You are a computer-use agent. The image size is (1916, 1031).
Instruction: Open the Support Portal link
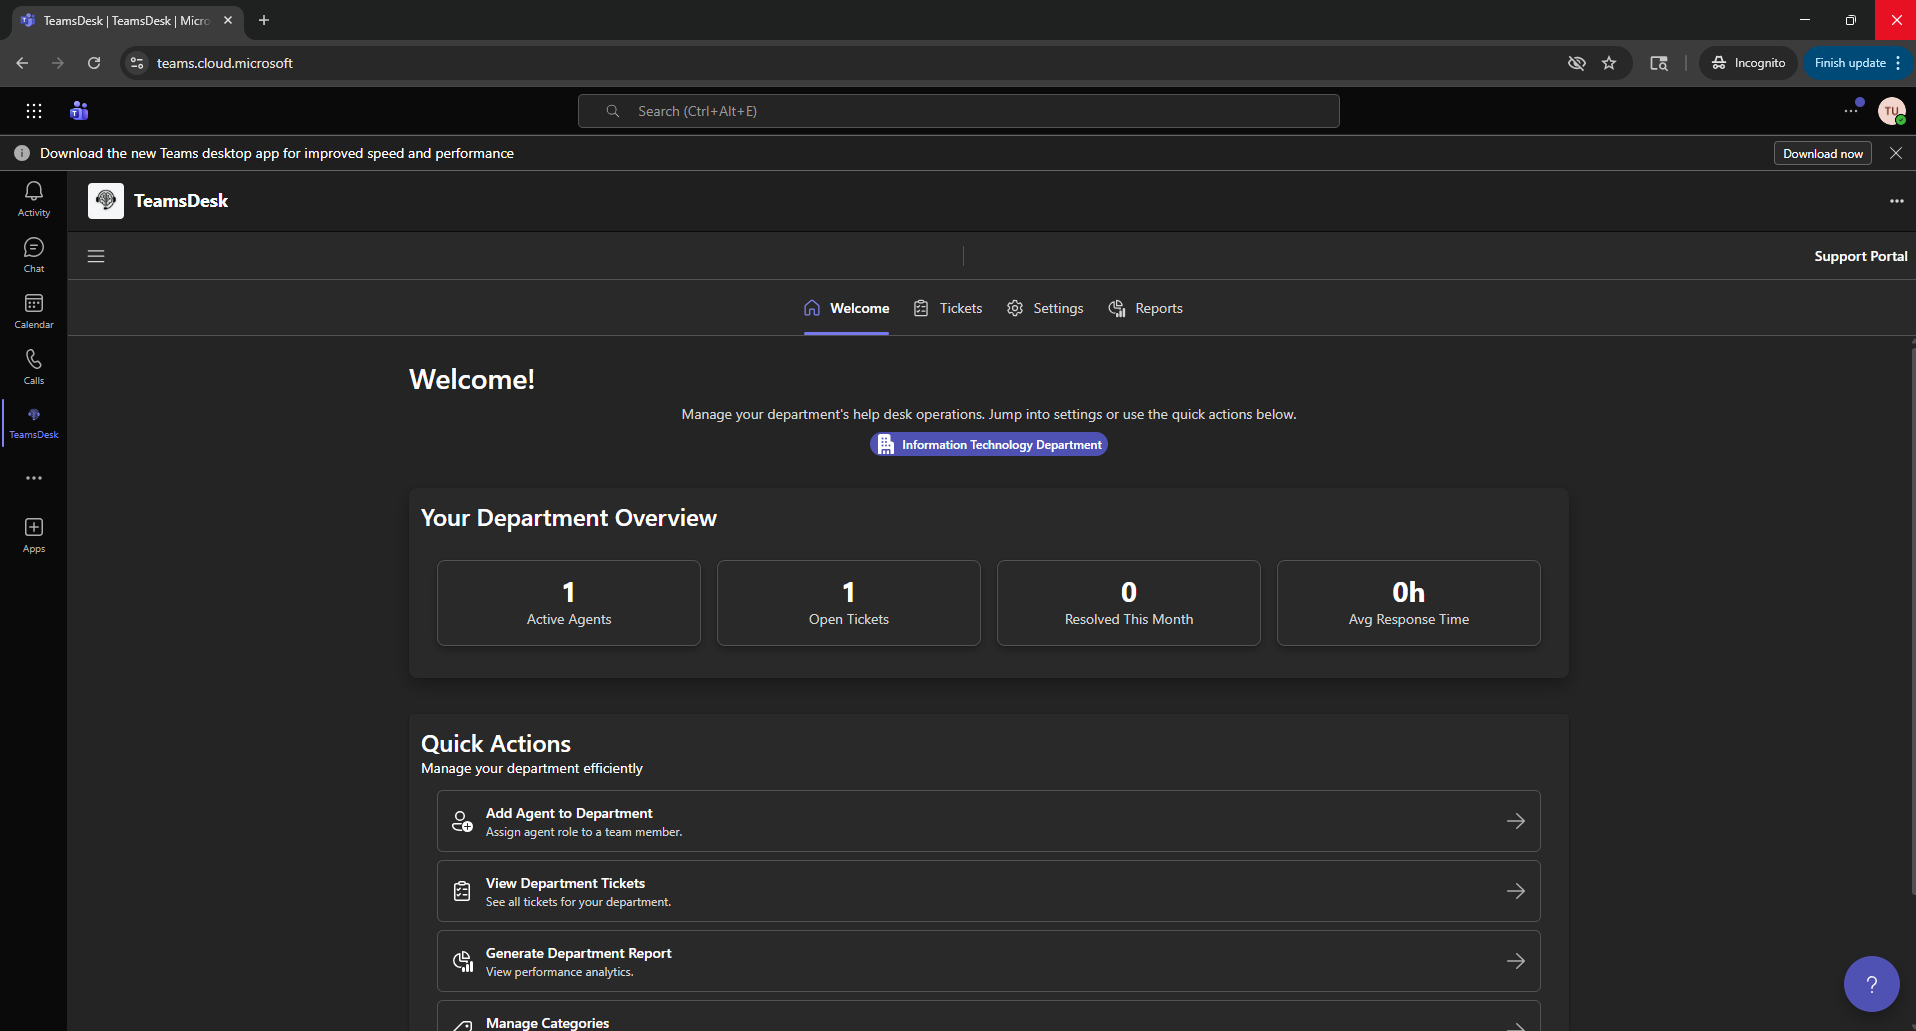(1860, 256)
